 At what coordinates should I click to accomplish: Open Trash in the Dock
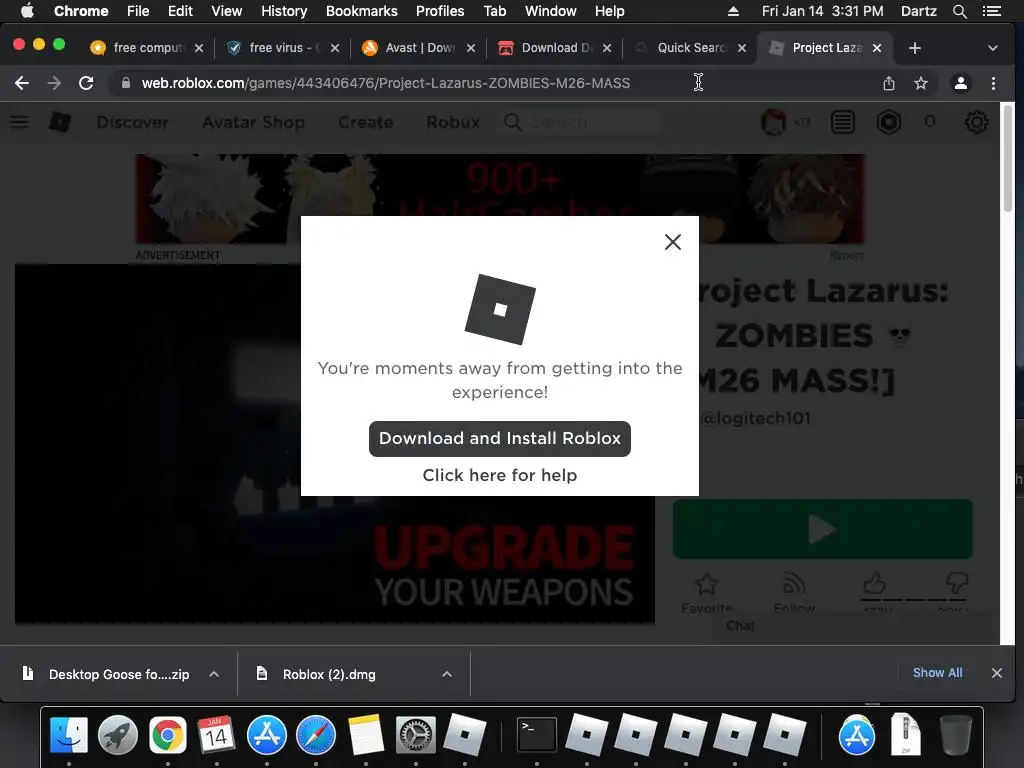[x=956, y=735]
